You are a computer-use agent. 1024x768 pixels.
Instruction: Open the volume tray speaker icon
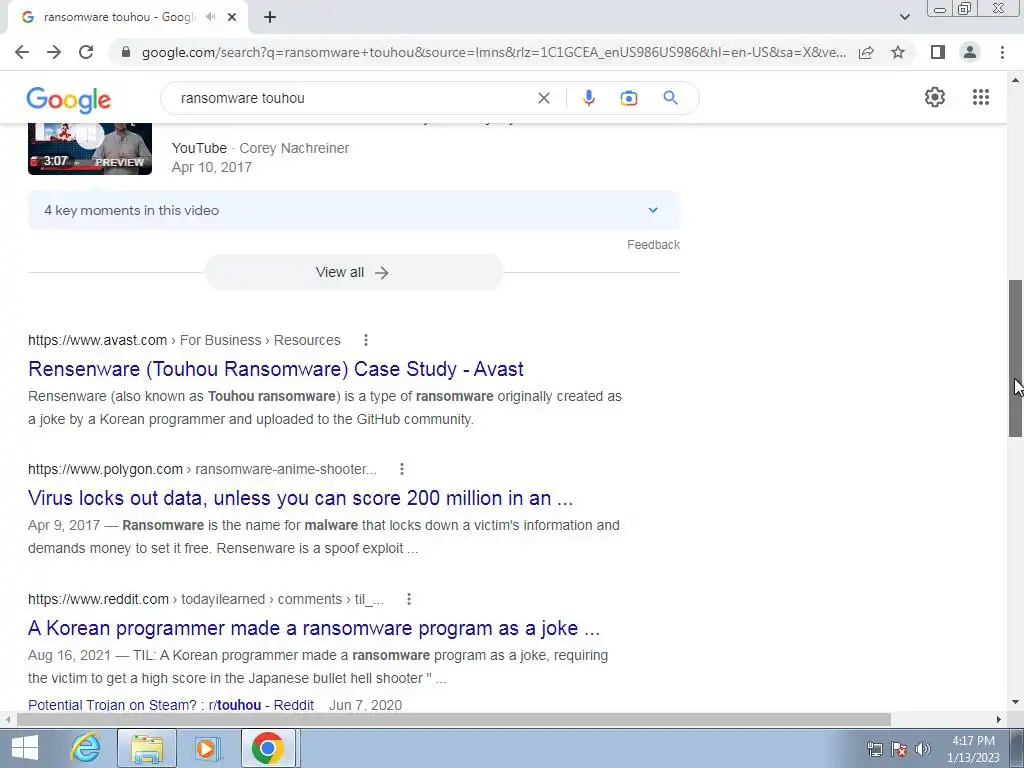[923, 749]
